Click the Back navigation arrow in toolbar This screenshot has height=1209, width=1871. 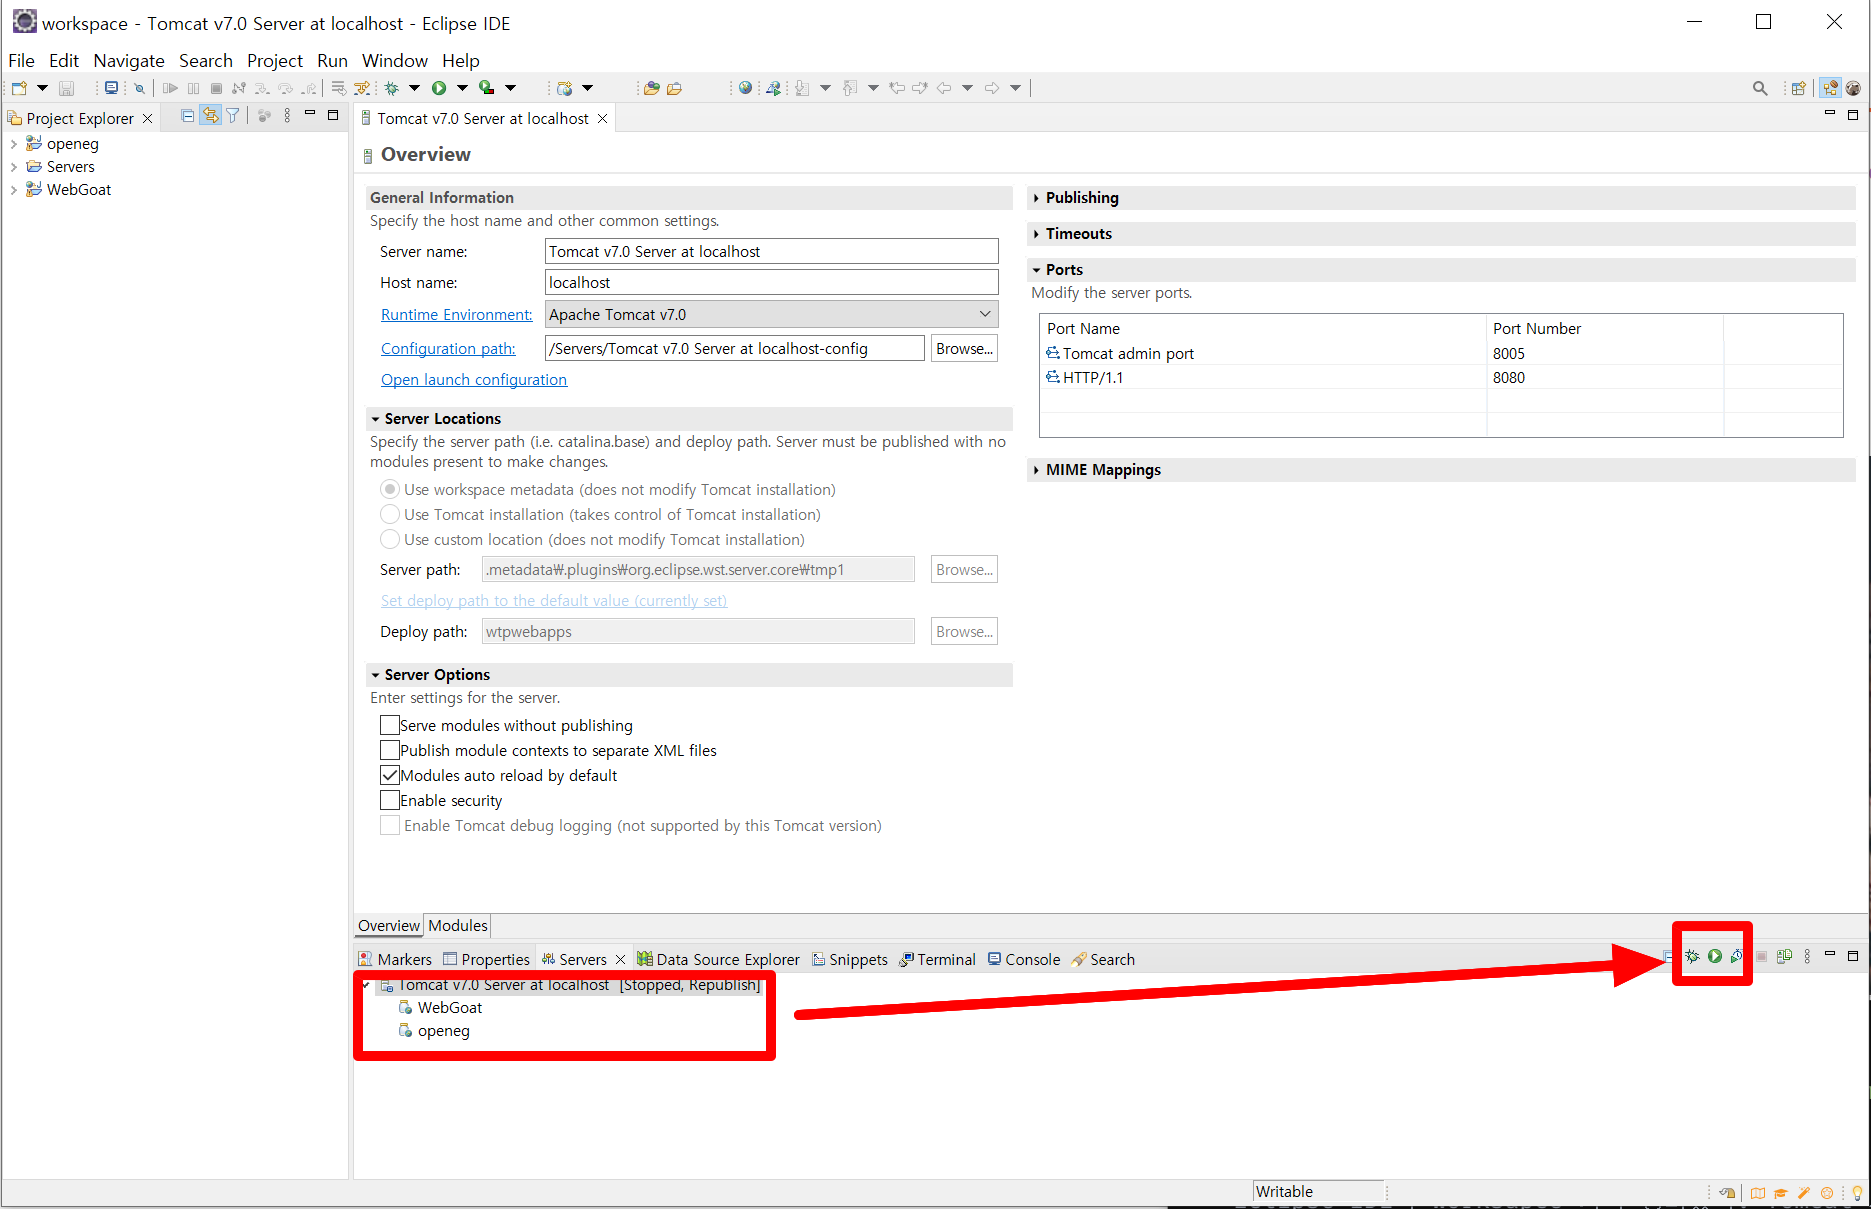tap(943, 88)
